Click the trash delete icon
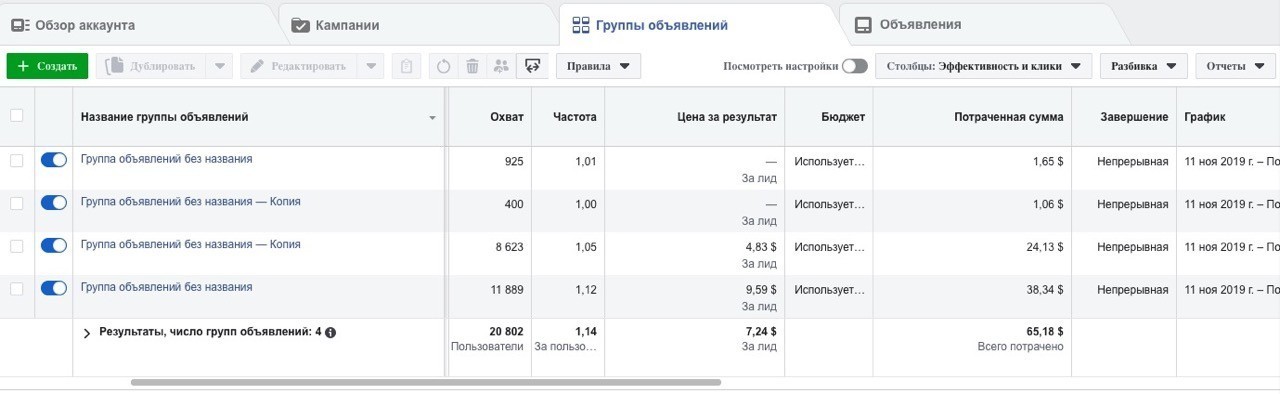Image resolution: width=1280 pixels, height=394 pixels. (x=472, y=66)
